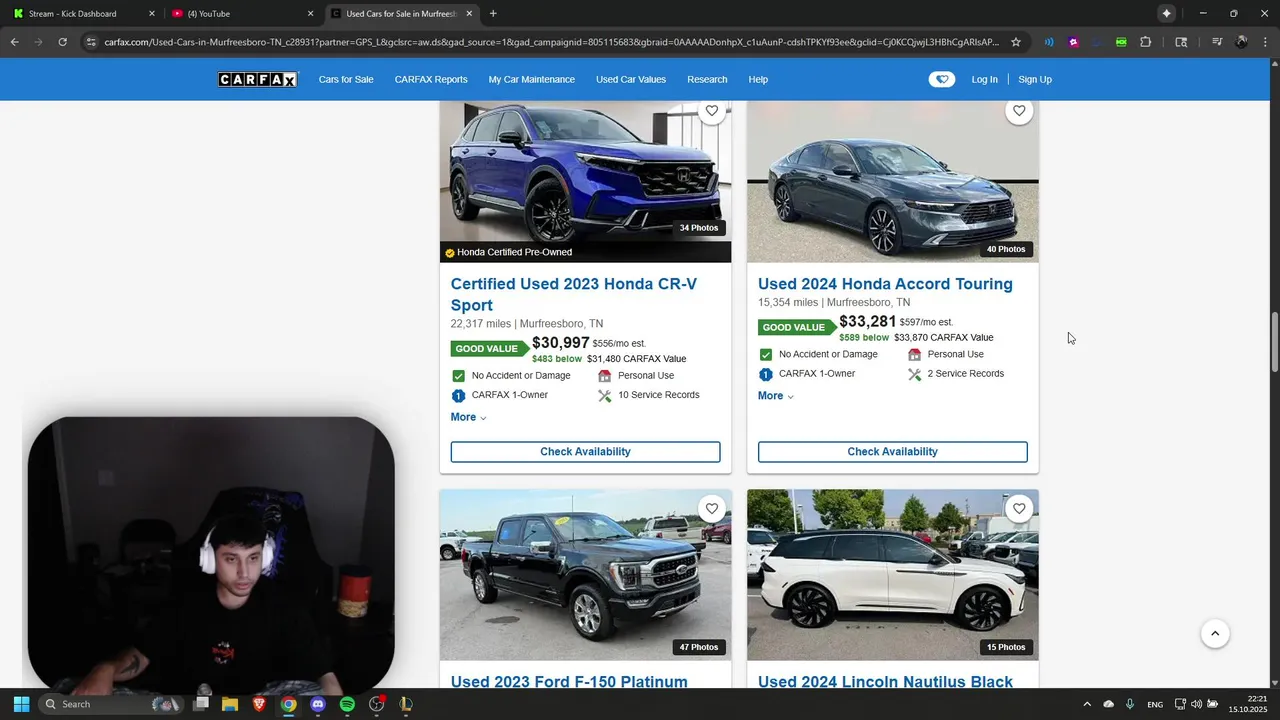The image size is (1280, 720).
Task: Check Availability for the Honda Accord Touring
Action: tap(892, 452)
